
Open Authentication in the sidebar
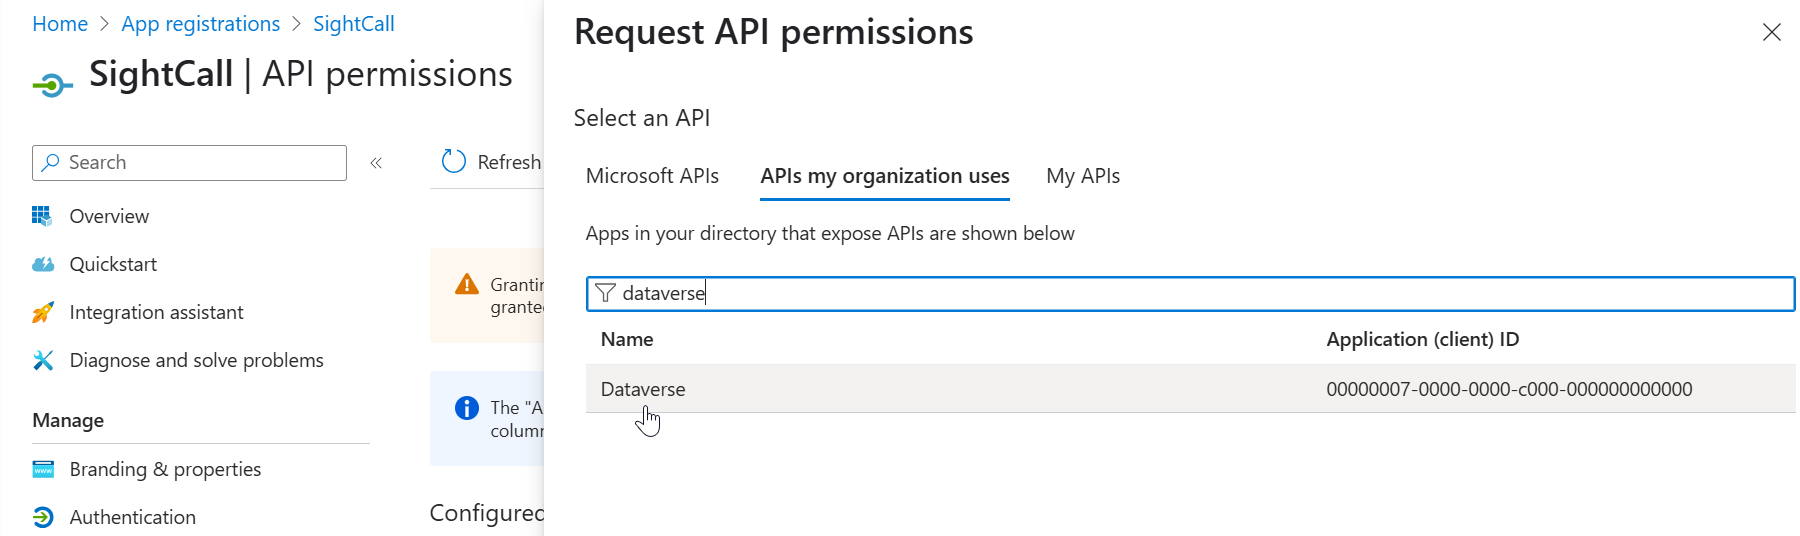132,517
